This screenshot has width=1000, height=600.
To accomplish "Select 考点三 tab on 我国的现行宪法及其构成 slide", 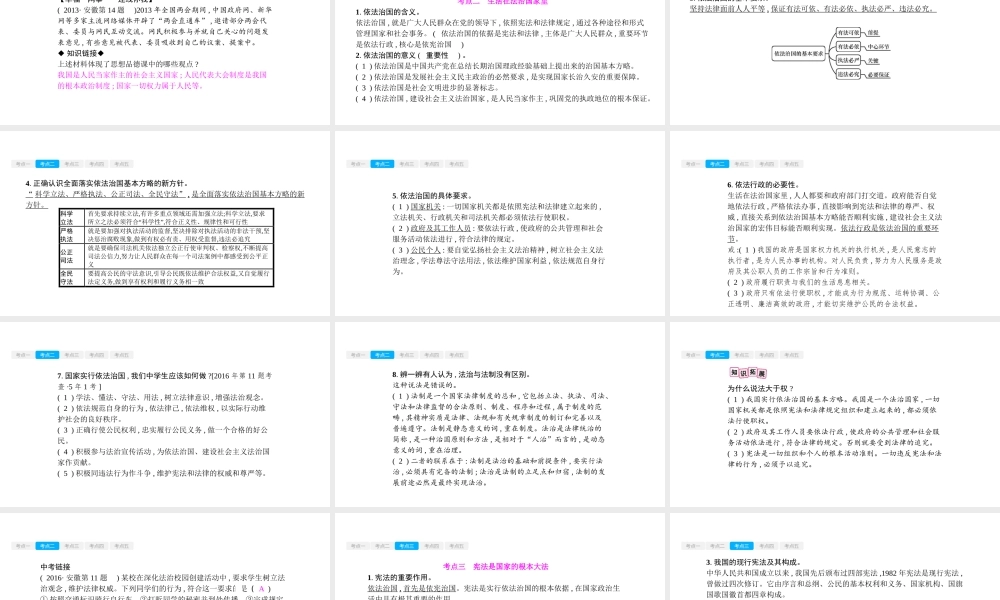I will click(742, 546).
